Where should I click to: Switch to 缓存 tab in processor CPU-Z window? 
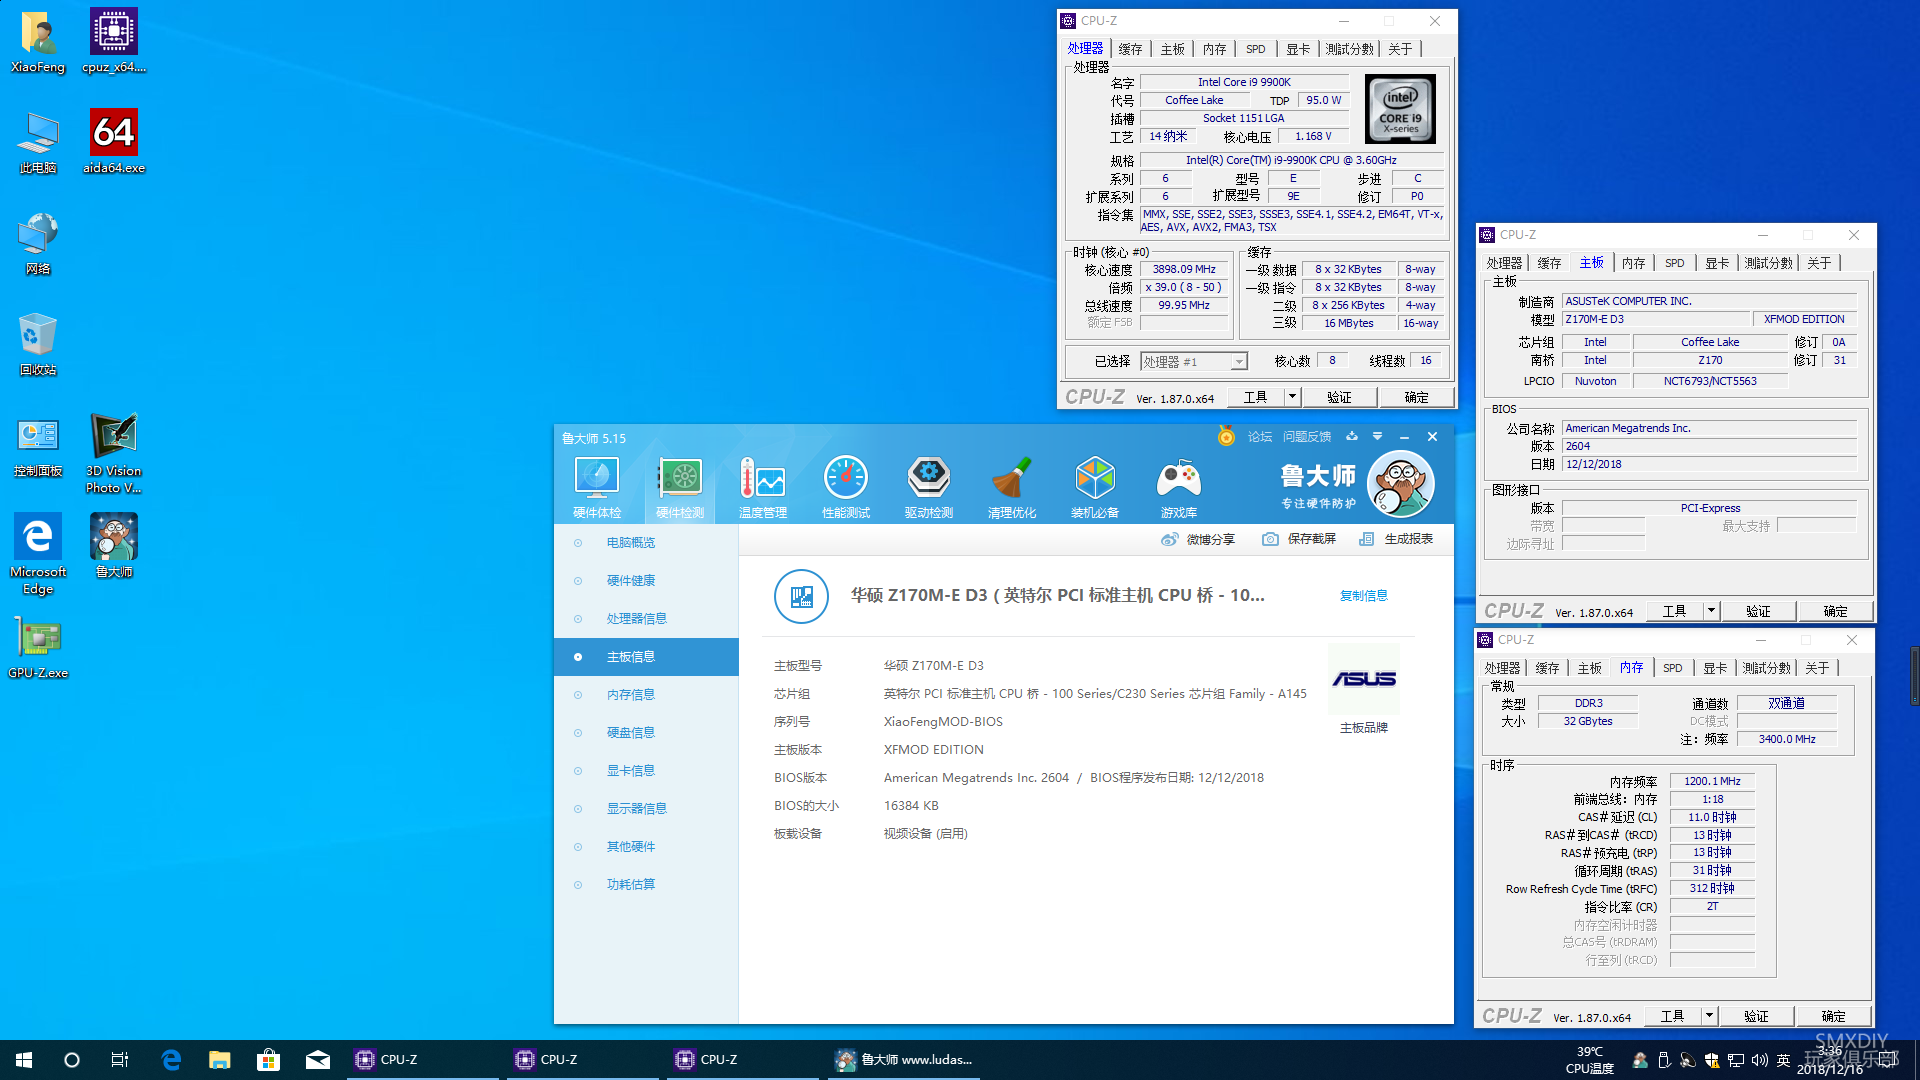(x=1130, y=49)
